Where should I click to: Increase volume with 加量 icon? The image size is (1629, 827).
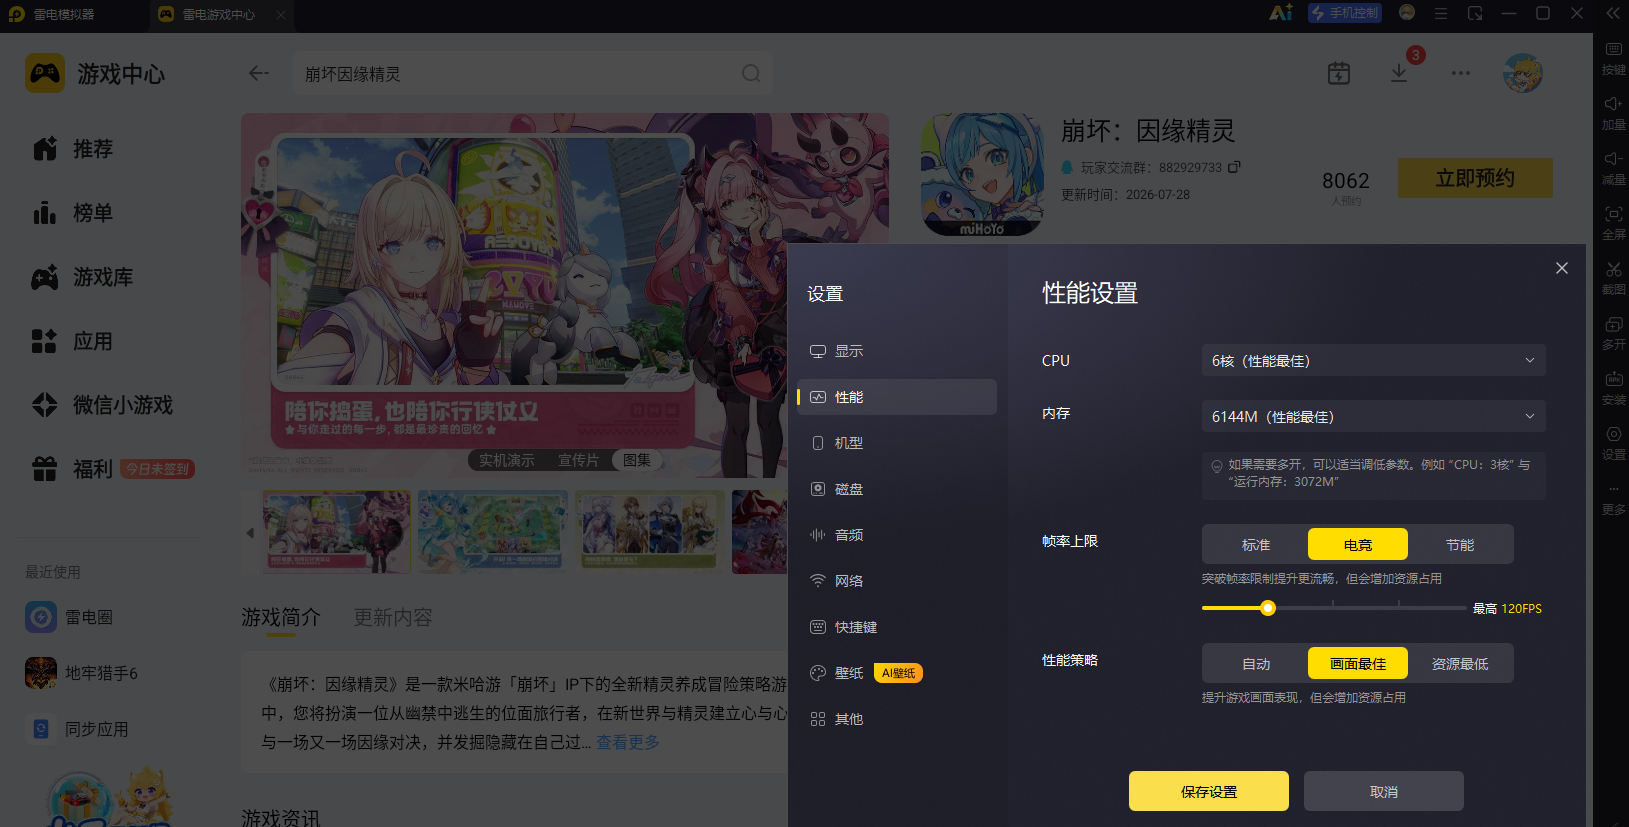[1613, 114]
